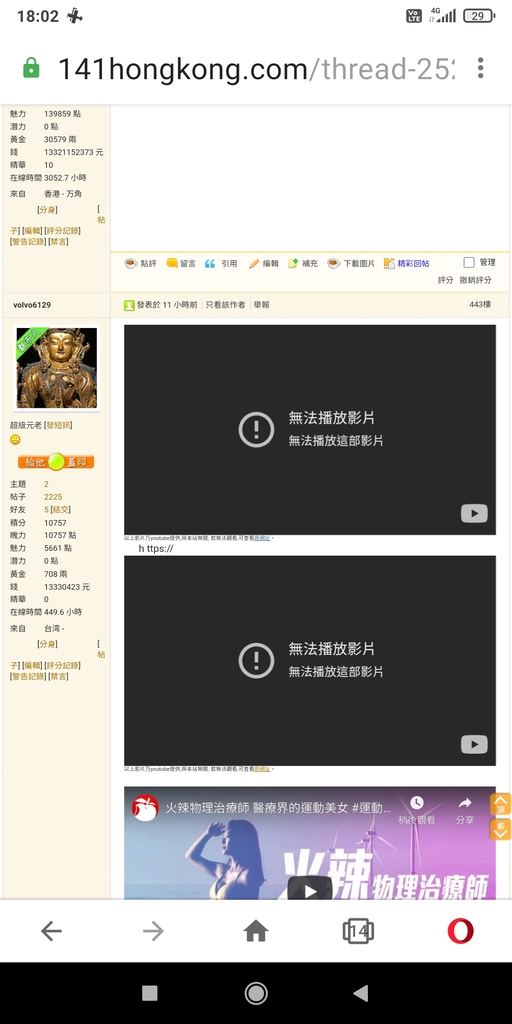Click 禁言 in the upper user's profile
Image resolution: width=512 pixels, height=1024 pixels.
(59, 242)
